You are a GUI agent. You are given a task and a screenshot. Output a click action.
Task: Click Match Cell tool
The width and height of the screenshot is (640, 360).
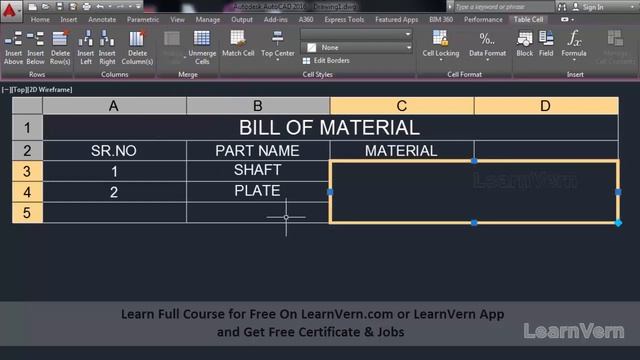pos(238,44)
